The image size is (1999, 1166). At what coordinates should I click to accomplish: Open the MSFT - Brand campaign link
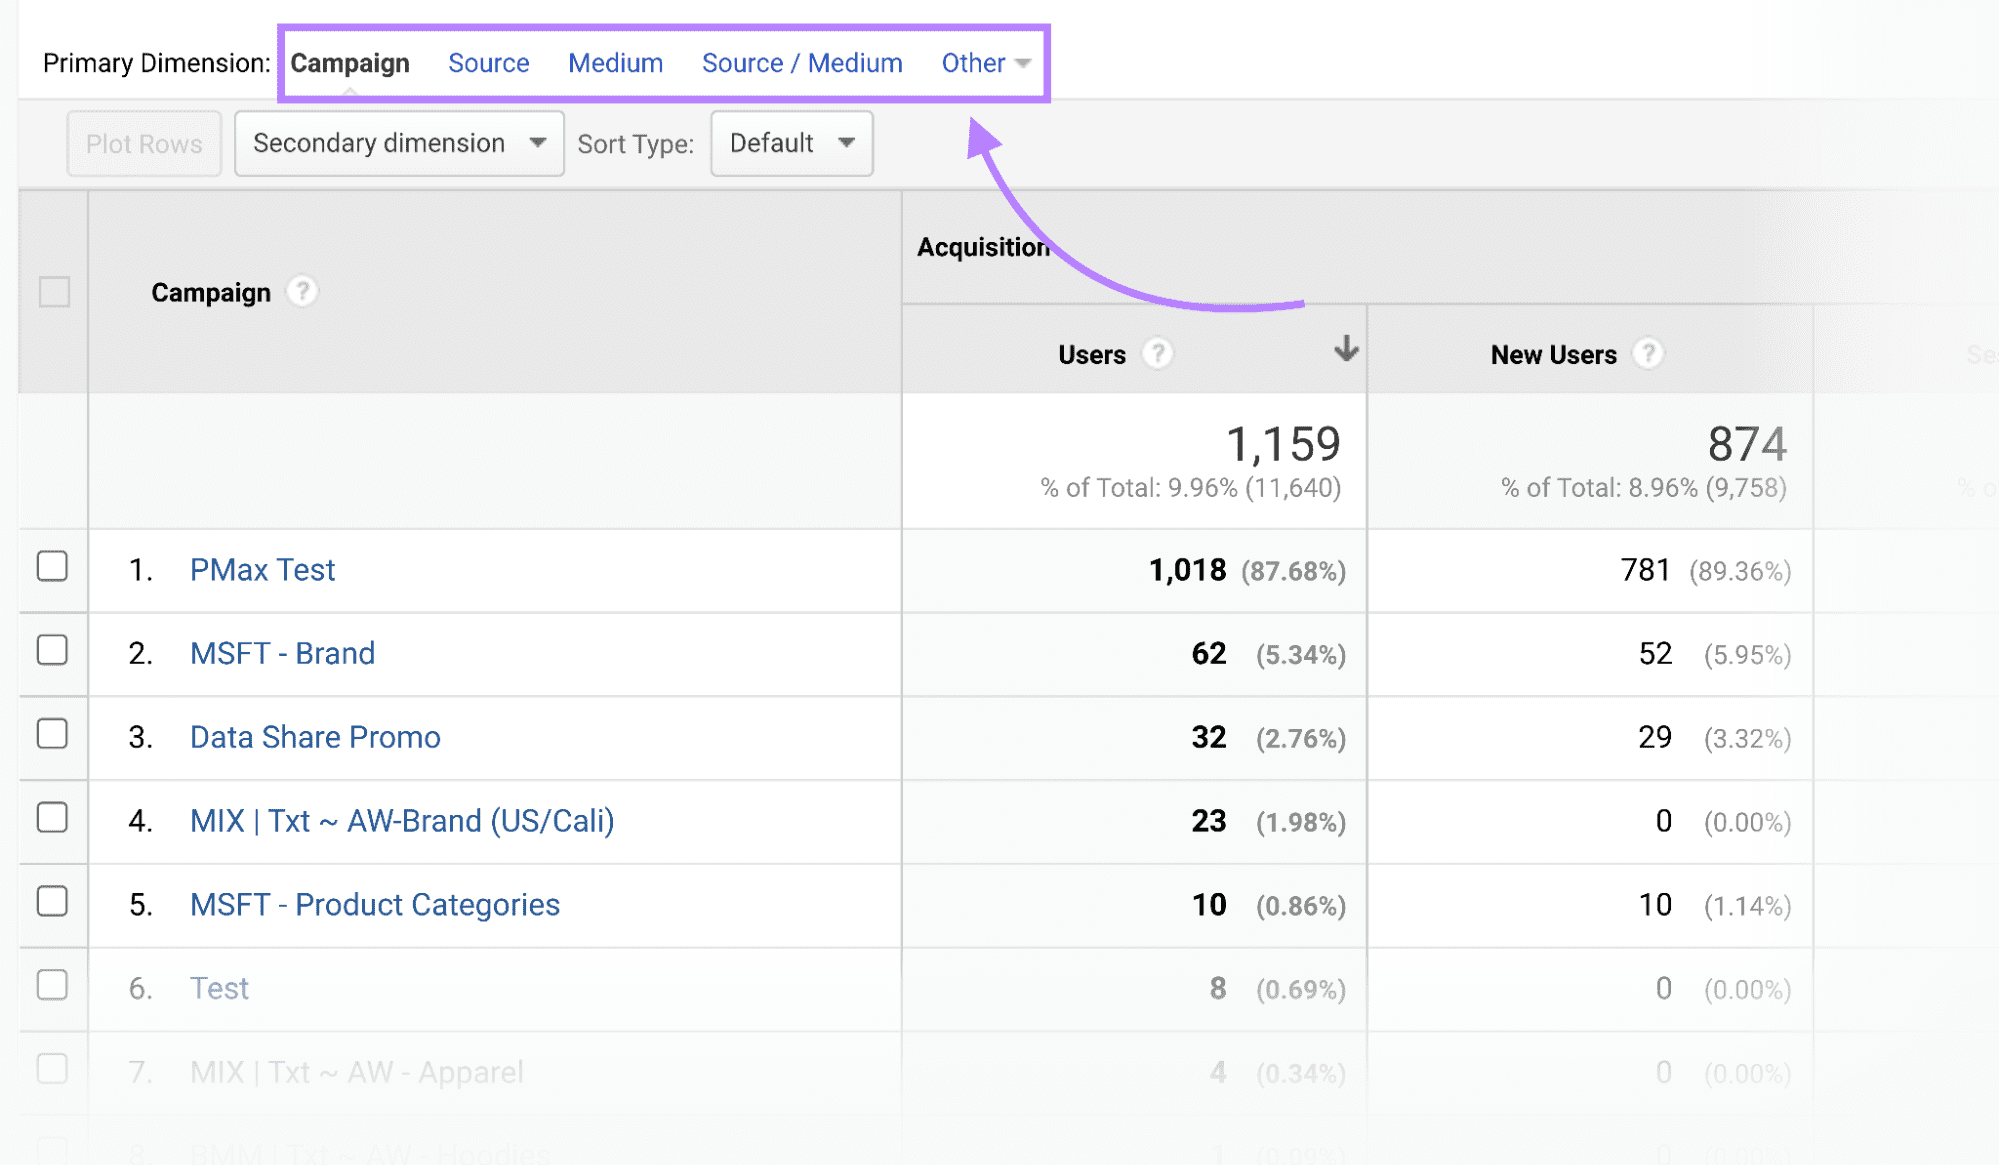283,654
